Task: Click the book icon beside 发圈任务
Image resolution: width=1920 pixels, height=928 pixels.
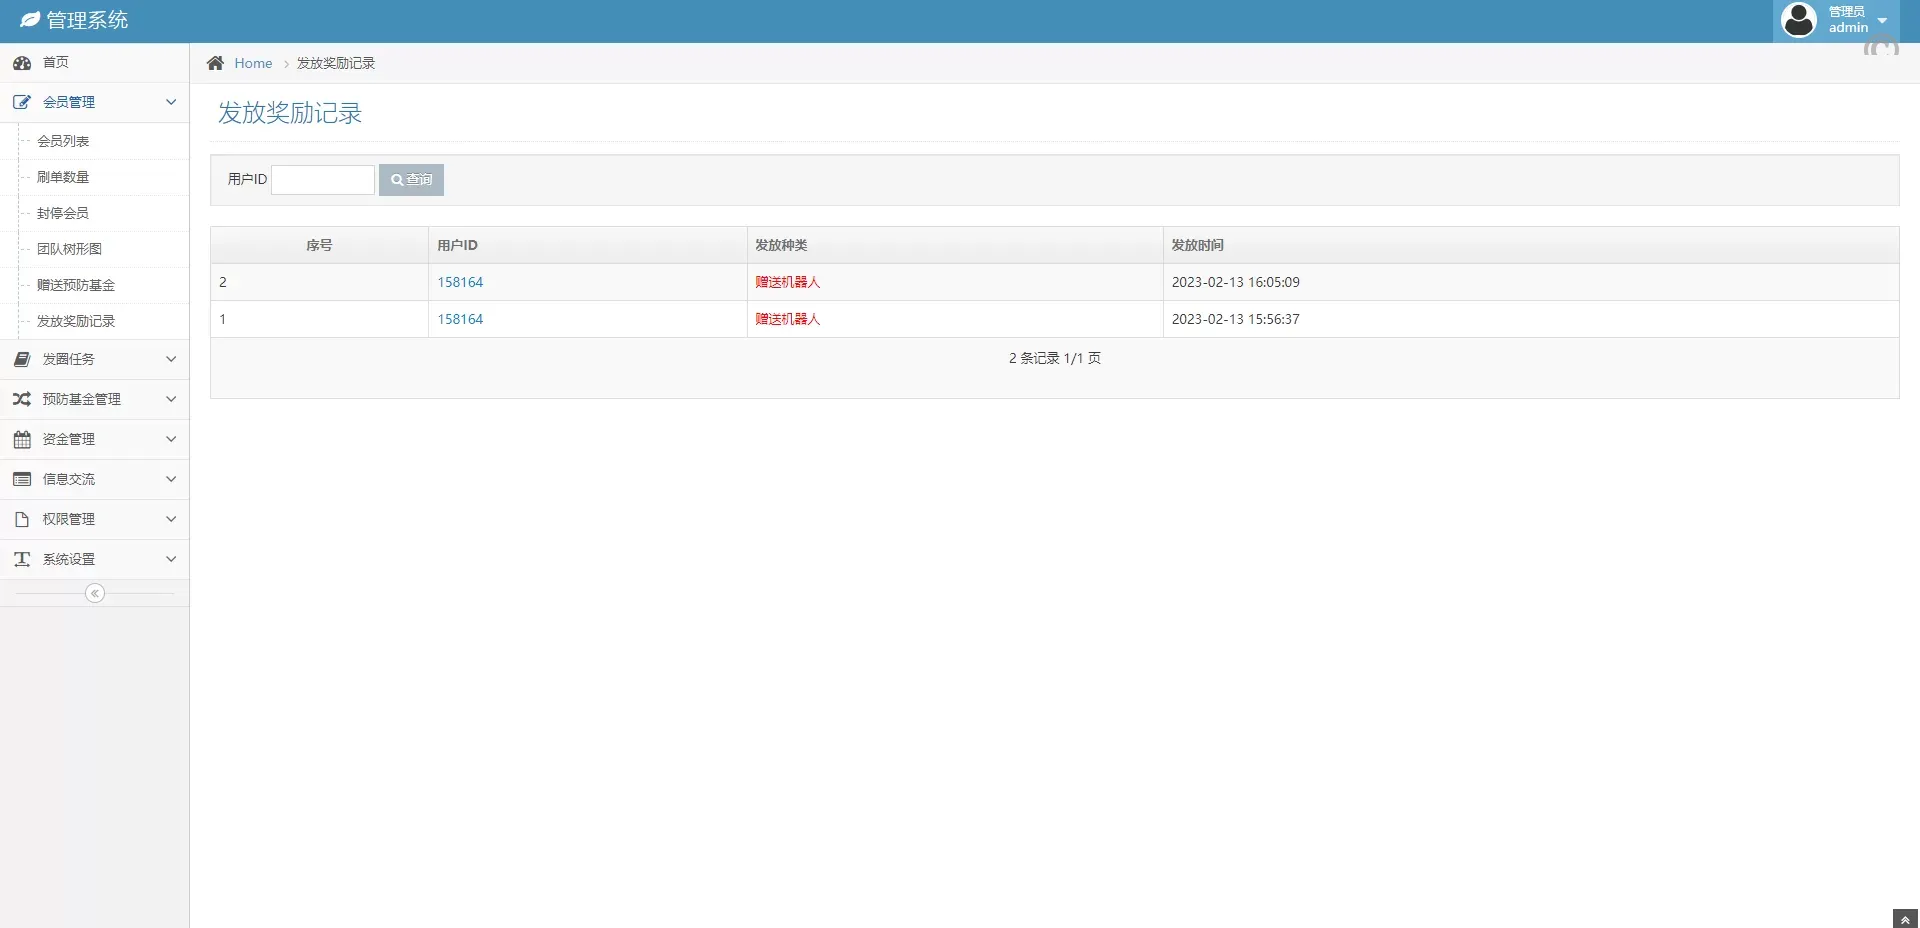Action: (x=22, y=359)
